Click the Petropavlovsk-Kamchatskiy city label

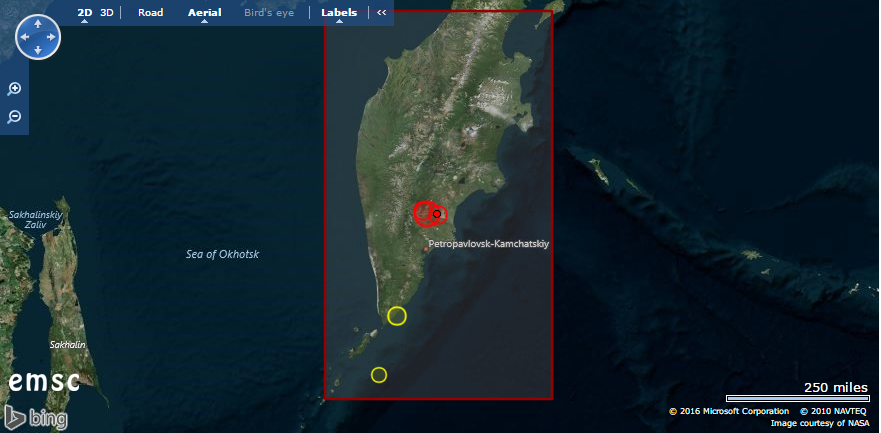(488, 244)
